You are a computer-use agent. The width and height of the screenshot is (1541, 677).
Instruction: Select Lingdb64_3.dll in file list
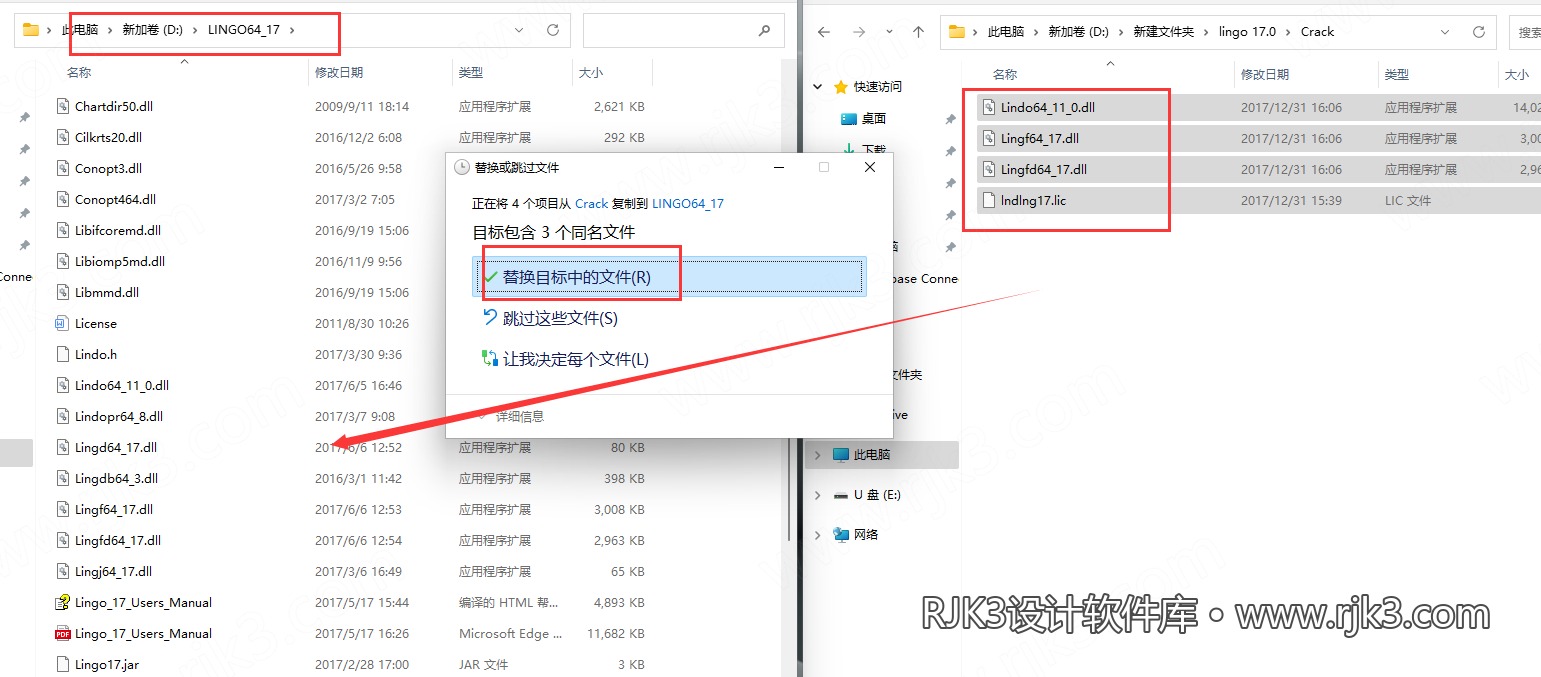pyautogui.click(x=116, y=478)
